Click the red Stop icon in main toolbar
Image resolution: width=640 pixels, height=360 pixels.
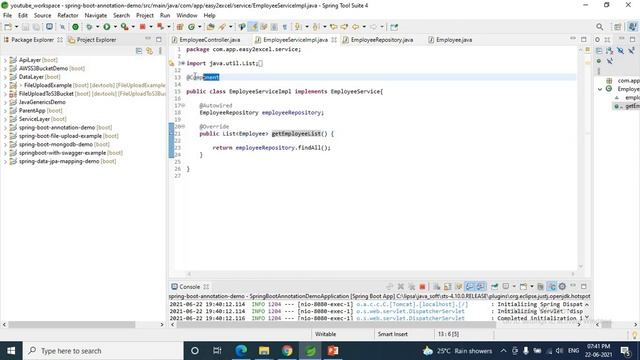click(142, 27)
